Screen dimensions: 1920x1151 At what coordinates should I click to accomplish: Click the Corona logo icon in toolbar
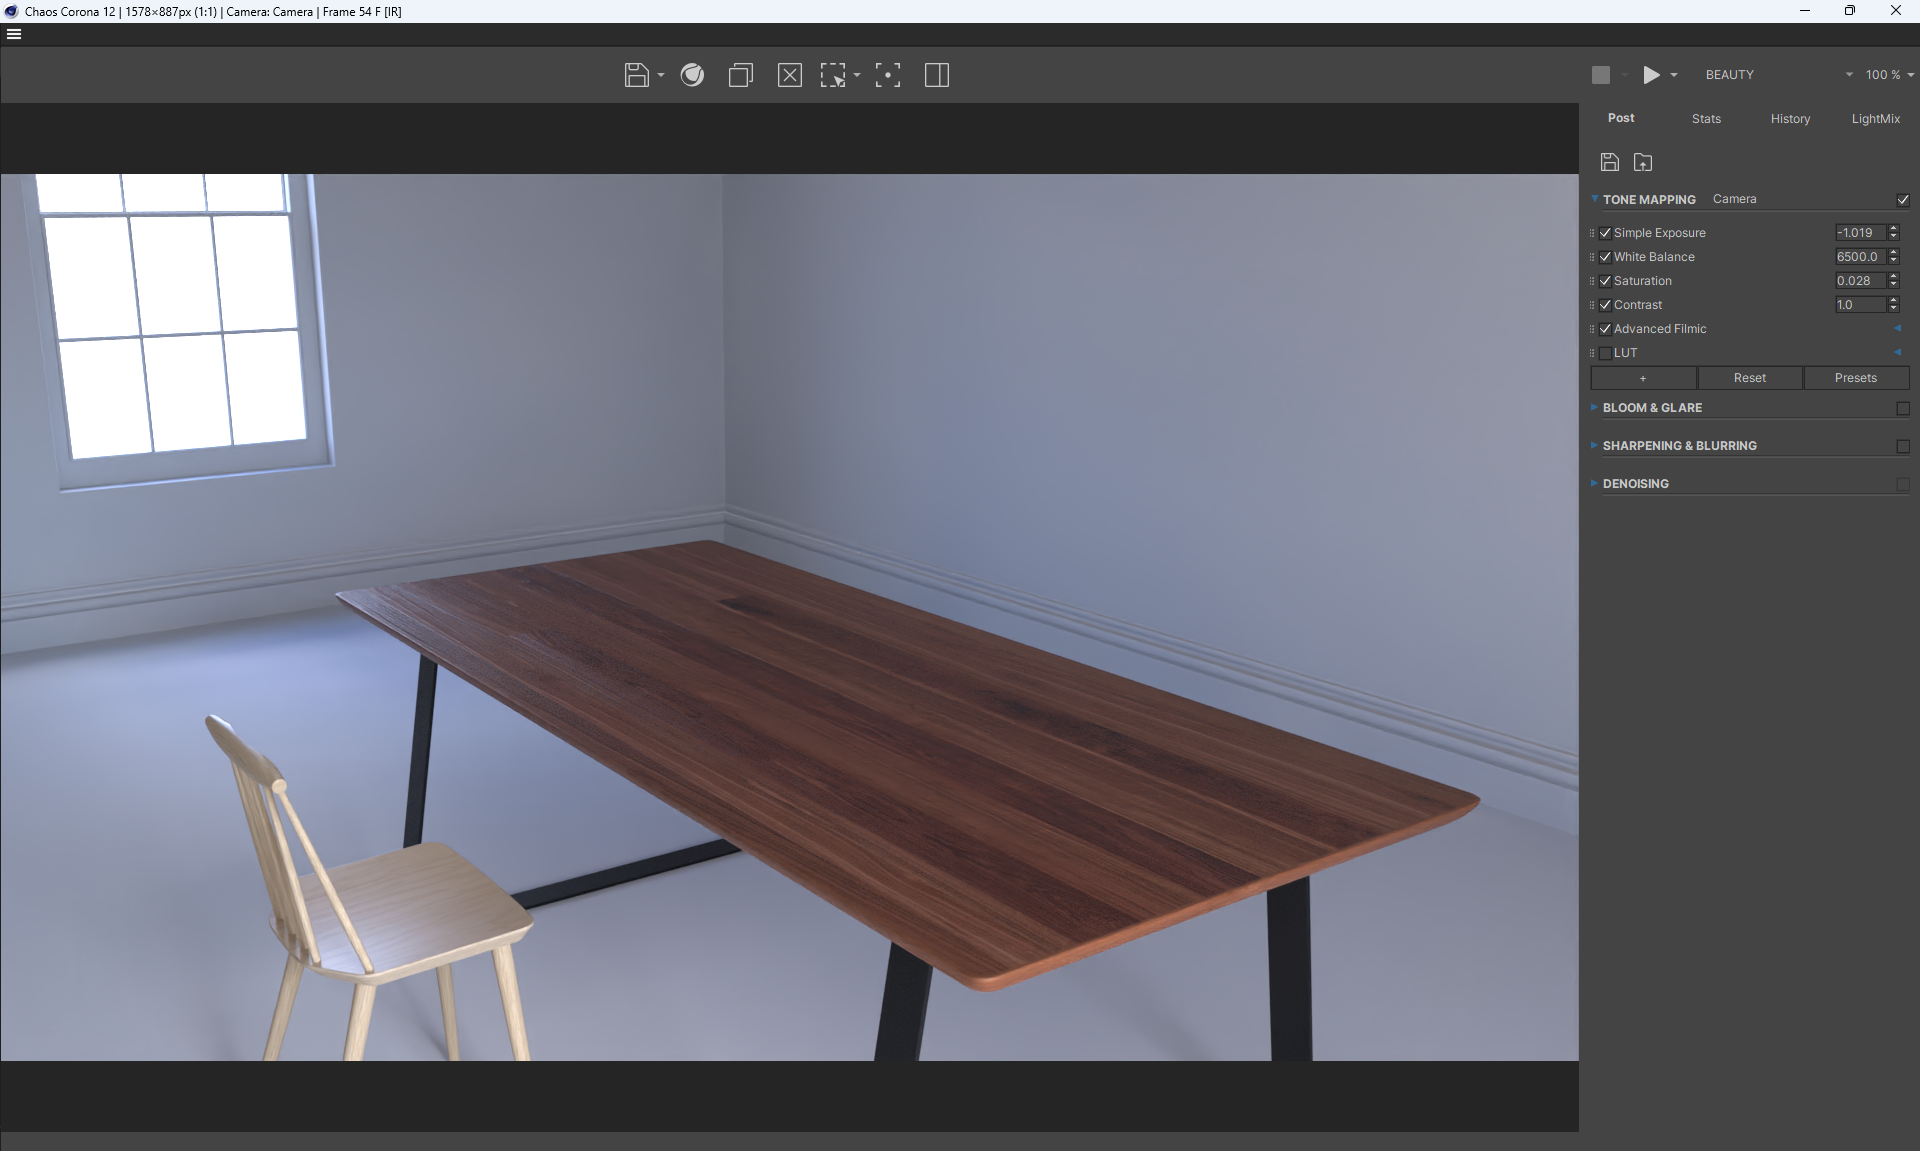(x=692, y=75)
